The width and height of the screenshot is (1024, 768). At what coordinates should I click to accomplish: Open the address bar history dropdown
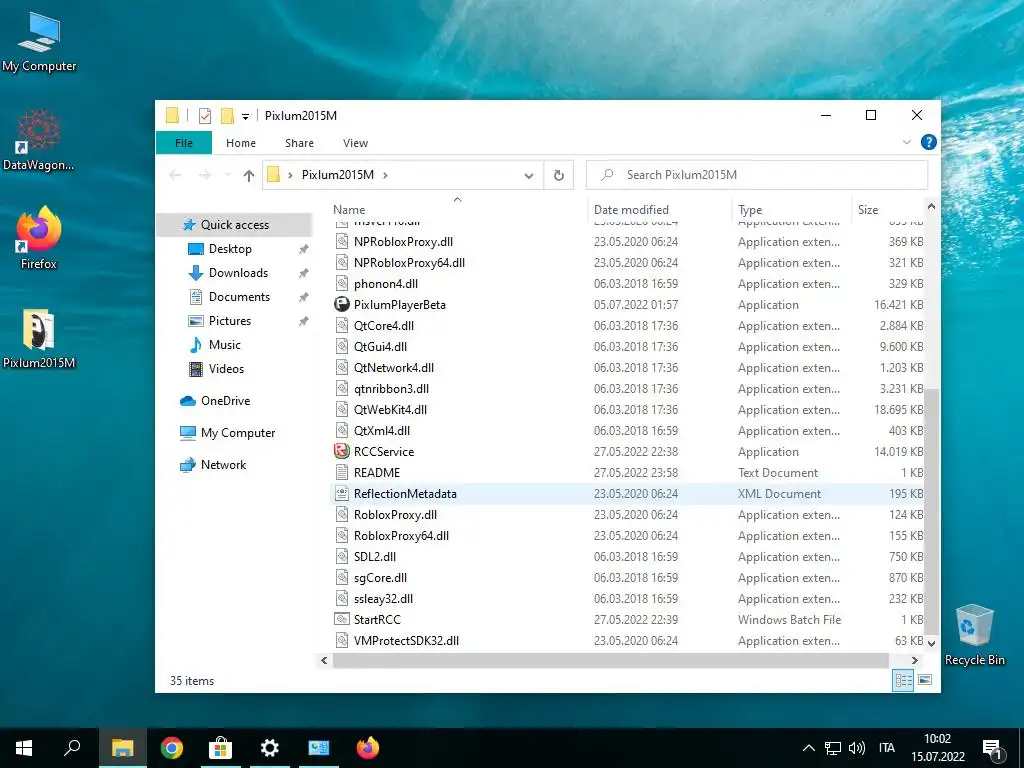529,175
